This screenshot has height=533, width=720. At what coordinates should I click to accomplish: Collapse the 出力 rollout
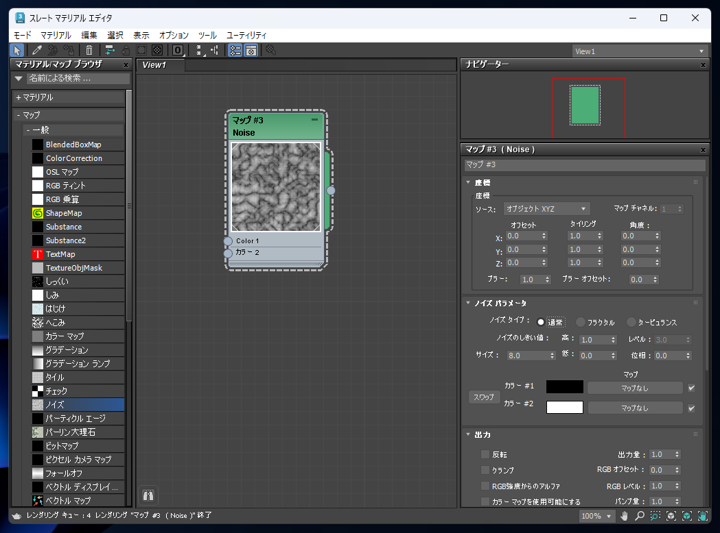click(x=468, y=434)
